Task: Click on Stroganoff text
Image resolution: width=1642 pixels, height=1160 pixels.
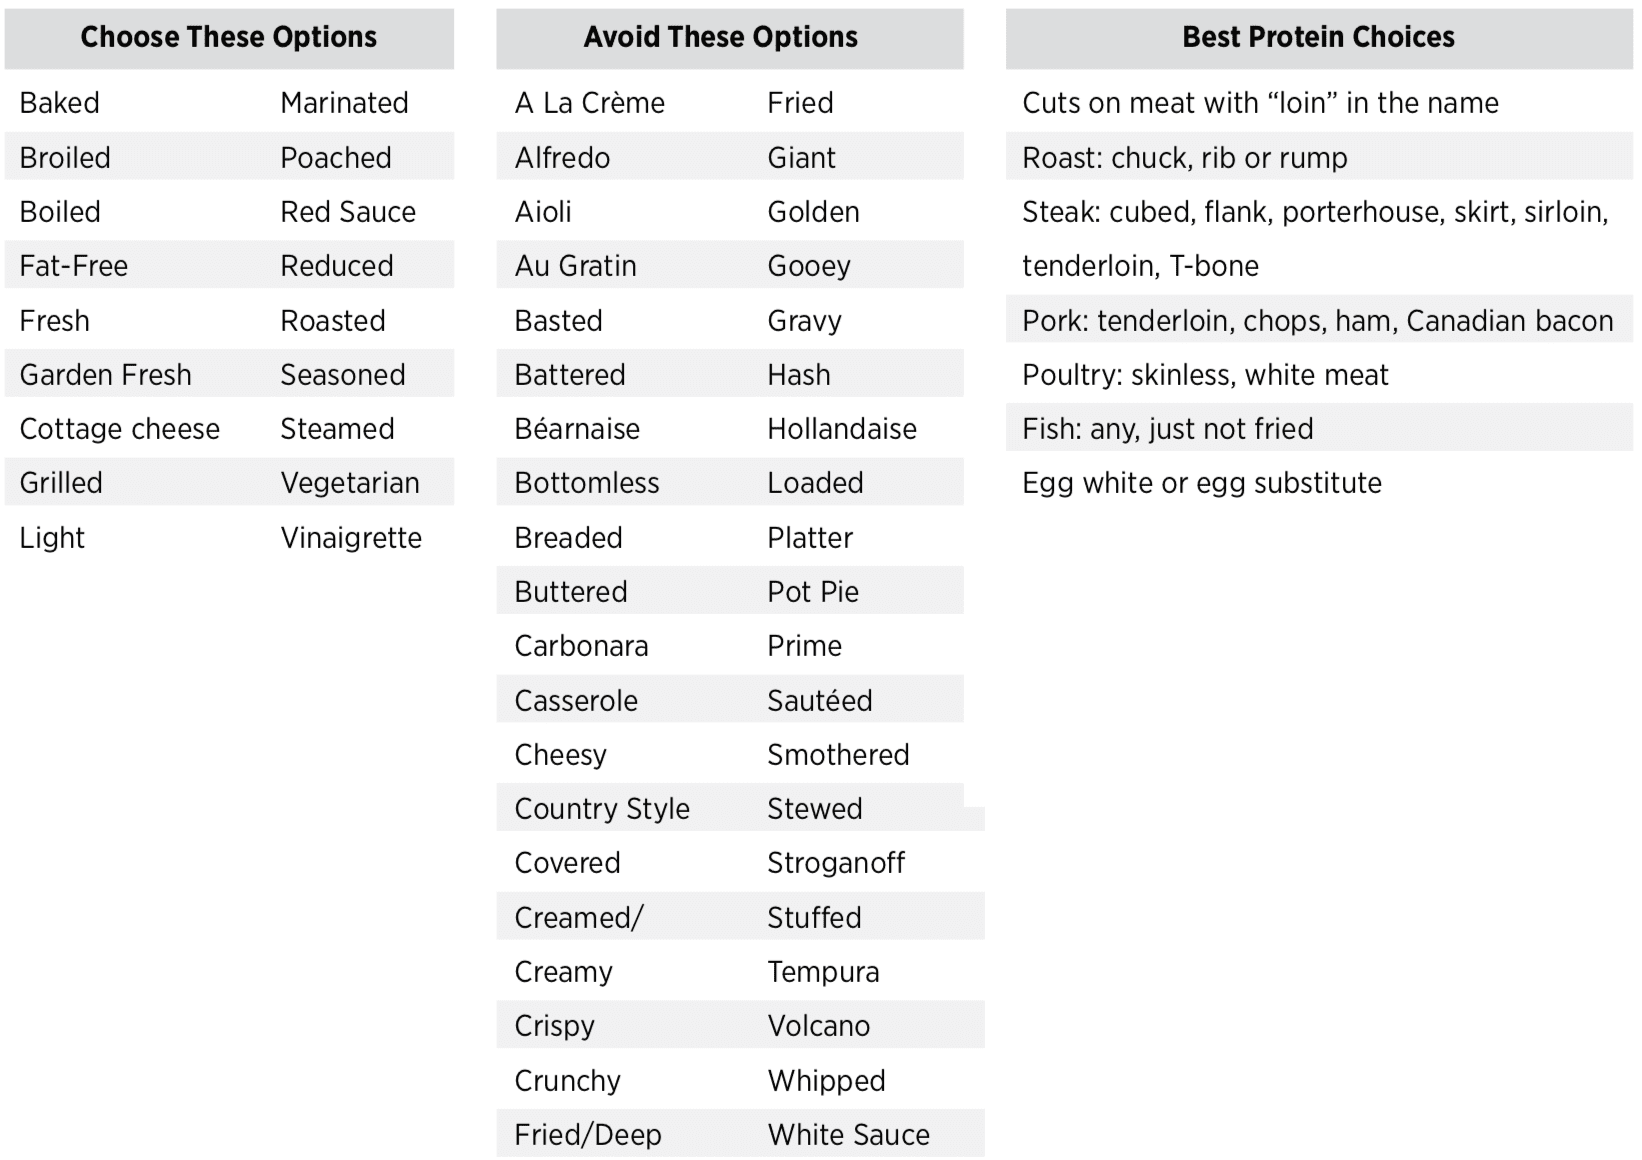Action: coord(836,863)
